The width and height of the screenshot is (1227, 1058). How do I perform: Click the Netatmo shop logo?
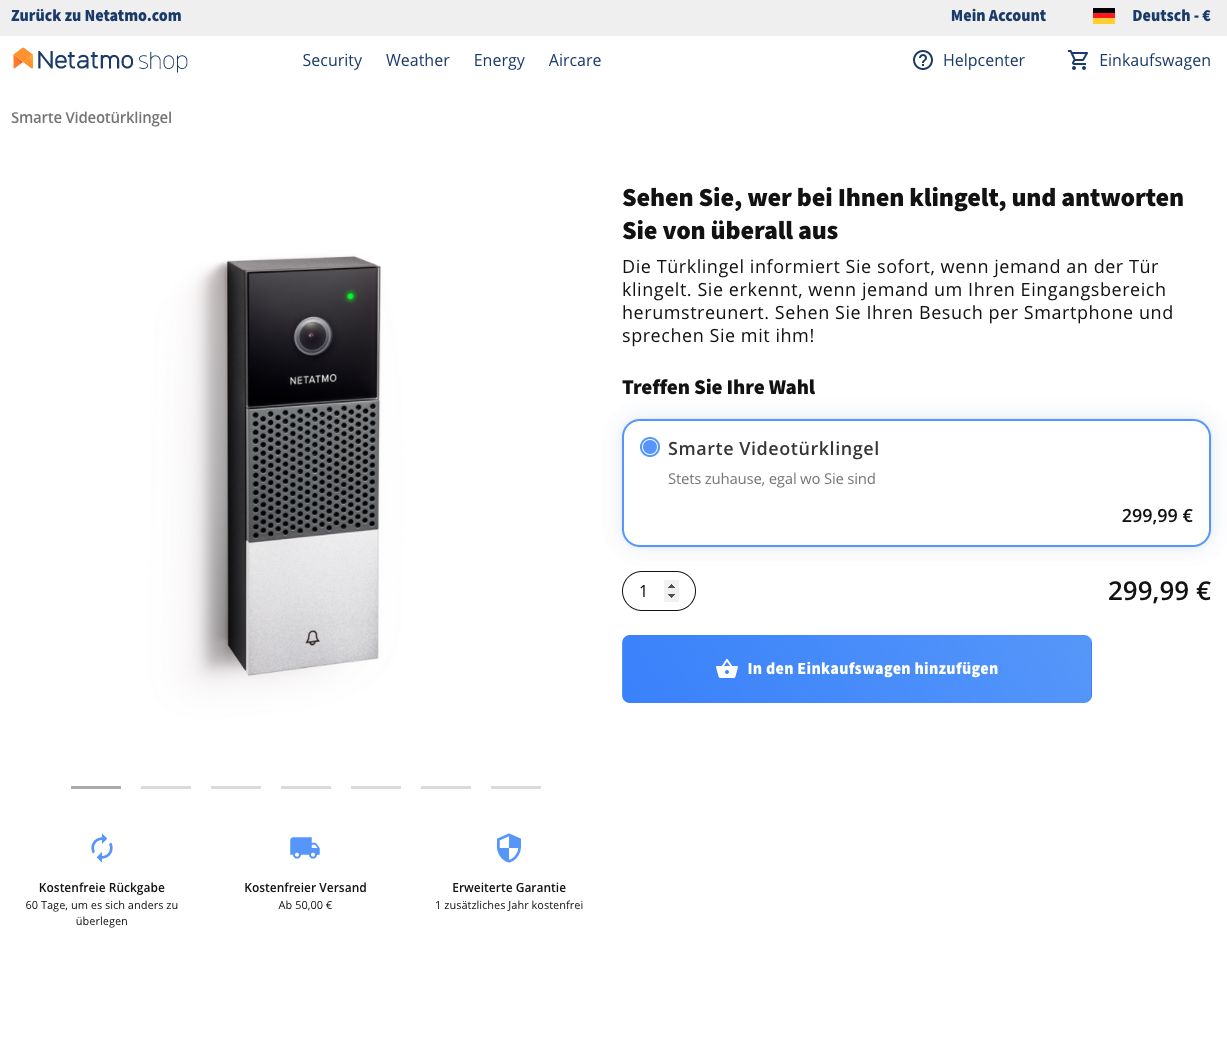(x=100, y=60)
